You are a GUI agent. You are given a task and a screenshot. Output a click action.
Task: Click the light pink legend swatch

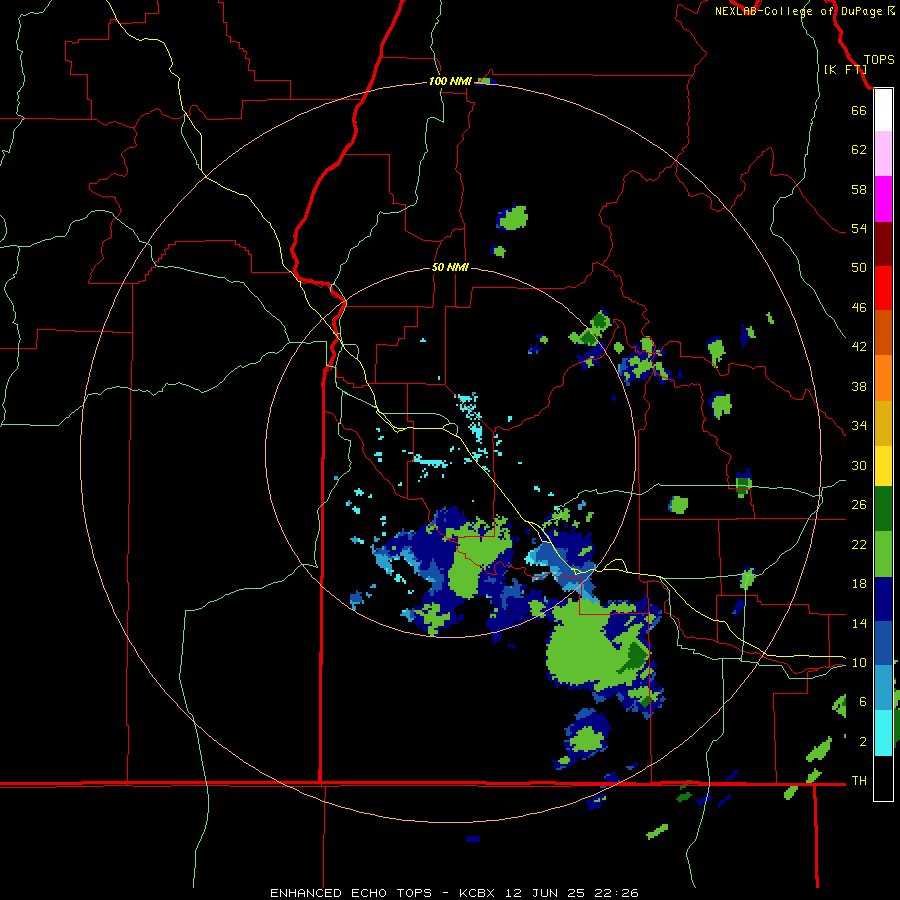click(x=883, y=154)
